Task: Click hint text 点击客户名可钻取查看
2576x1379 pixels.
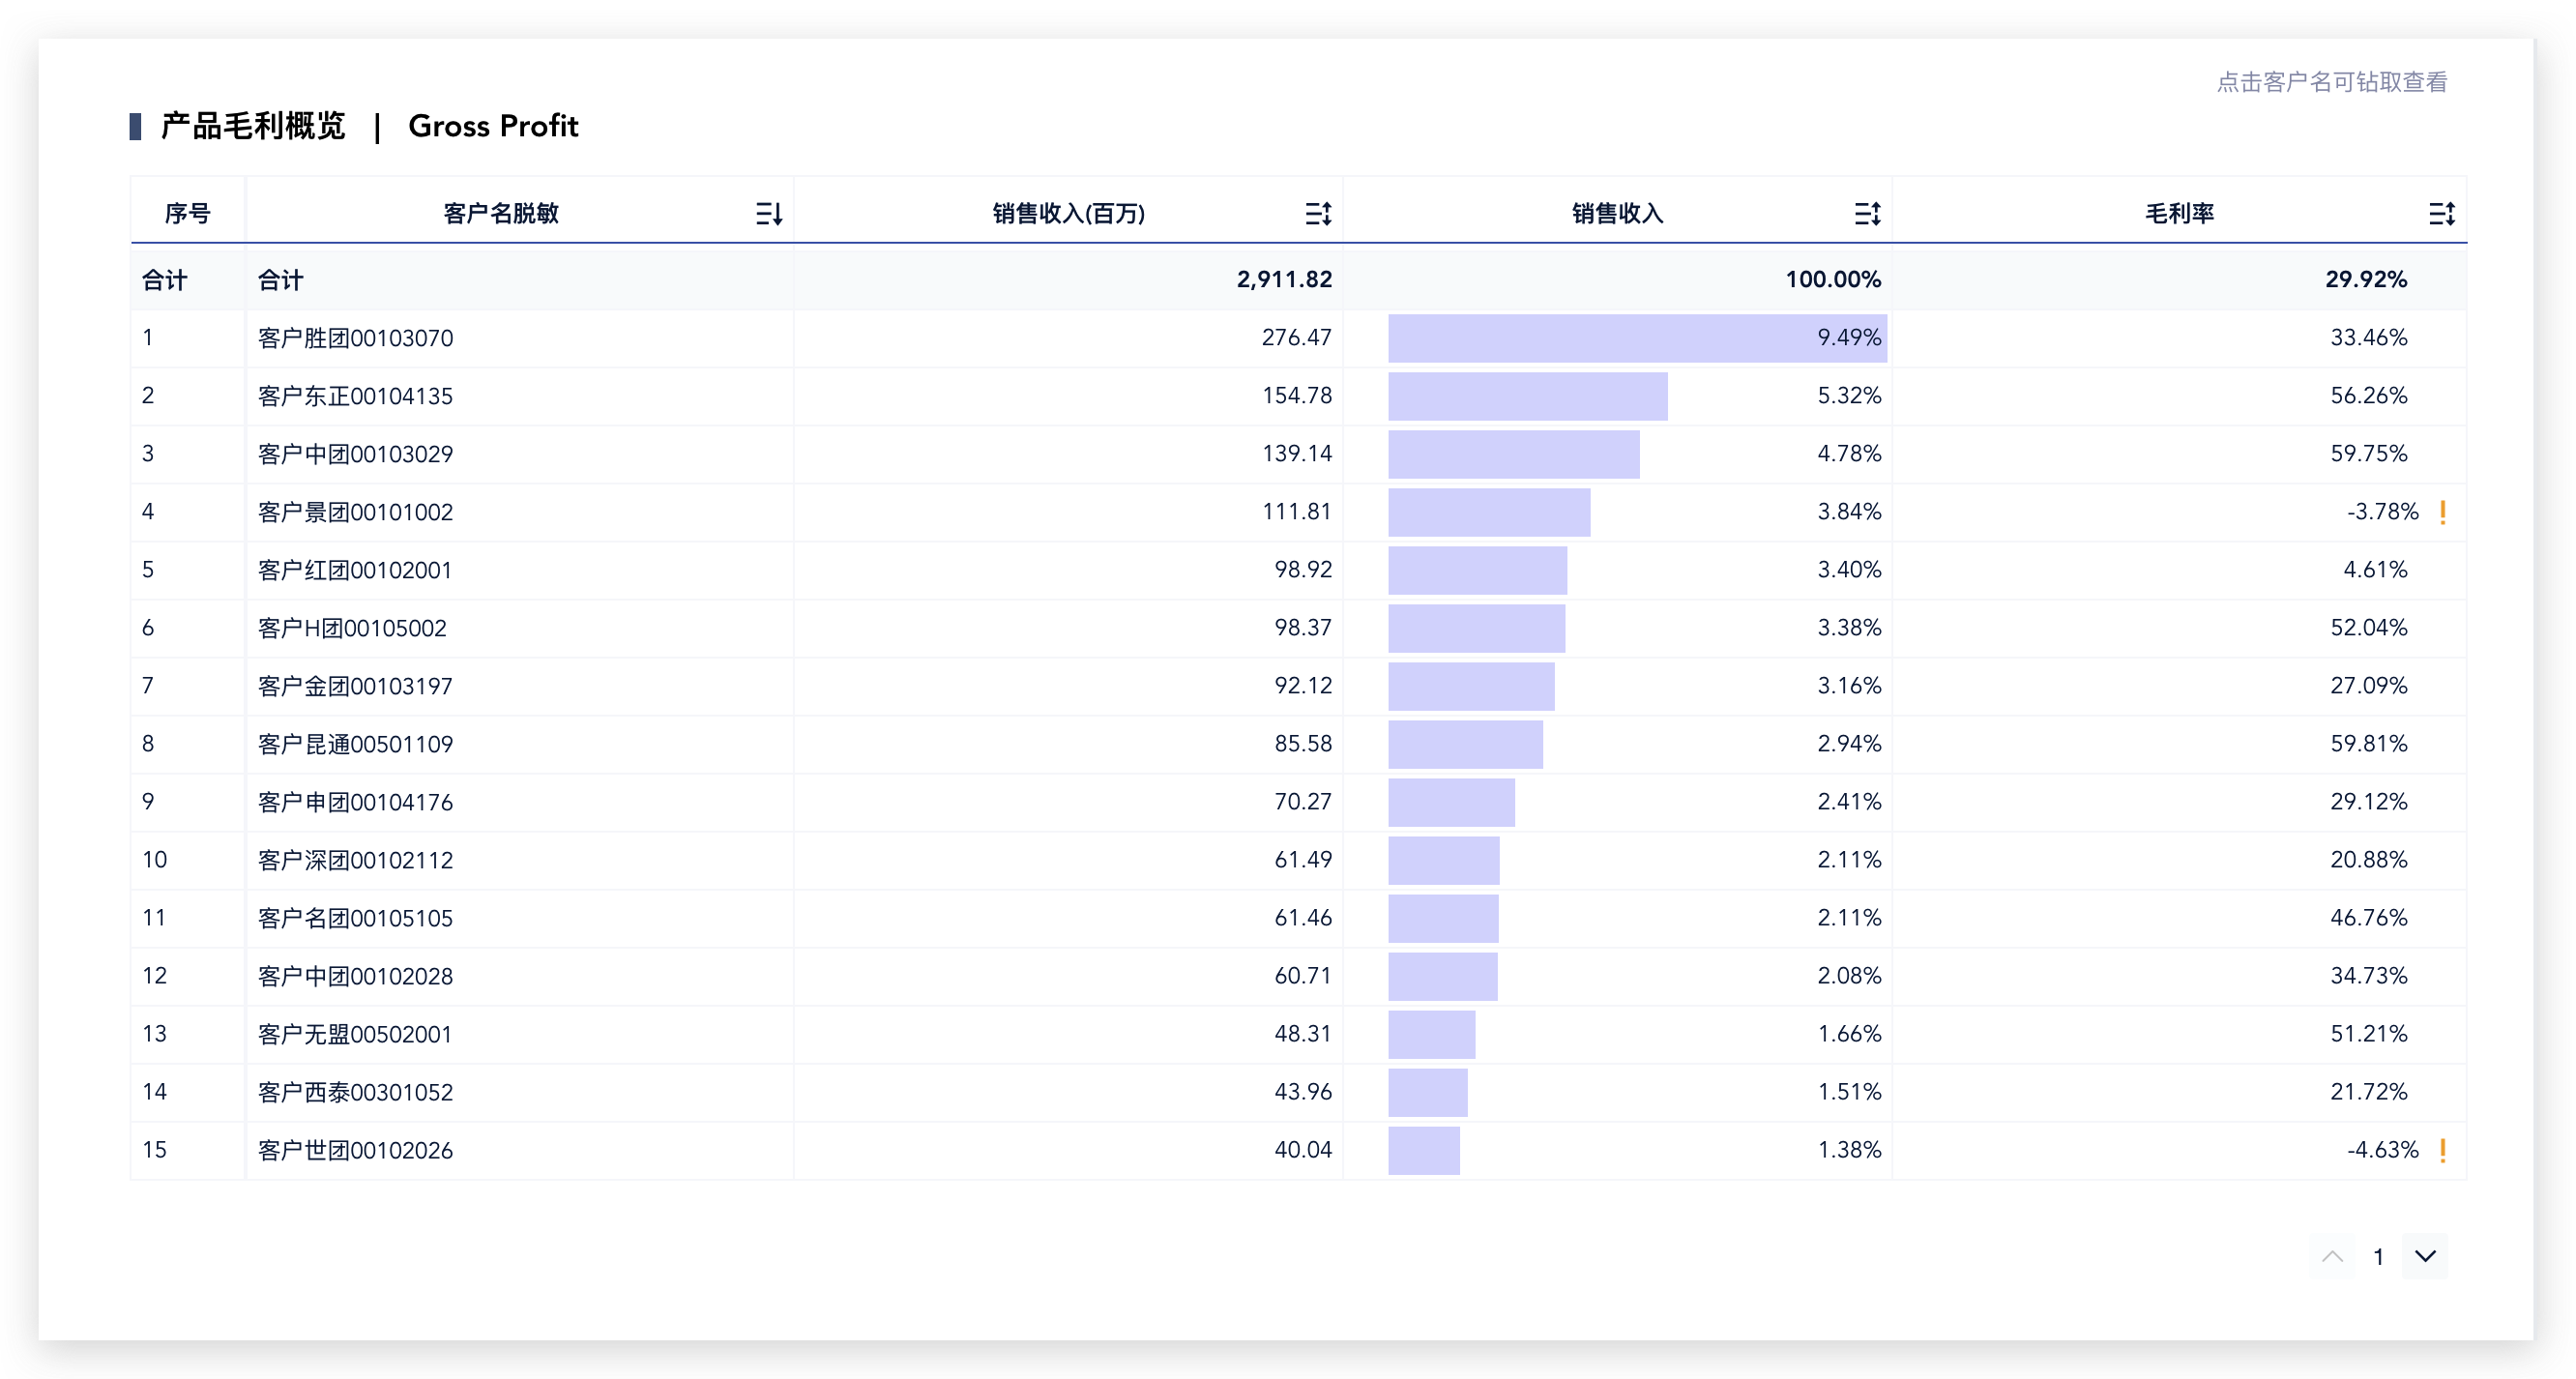Action: (2331, 82)
